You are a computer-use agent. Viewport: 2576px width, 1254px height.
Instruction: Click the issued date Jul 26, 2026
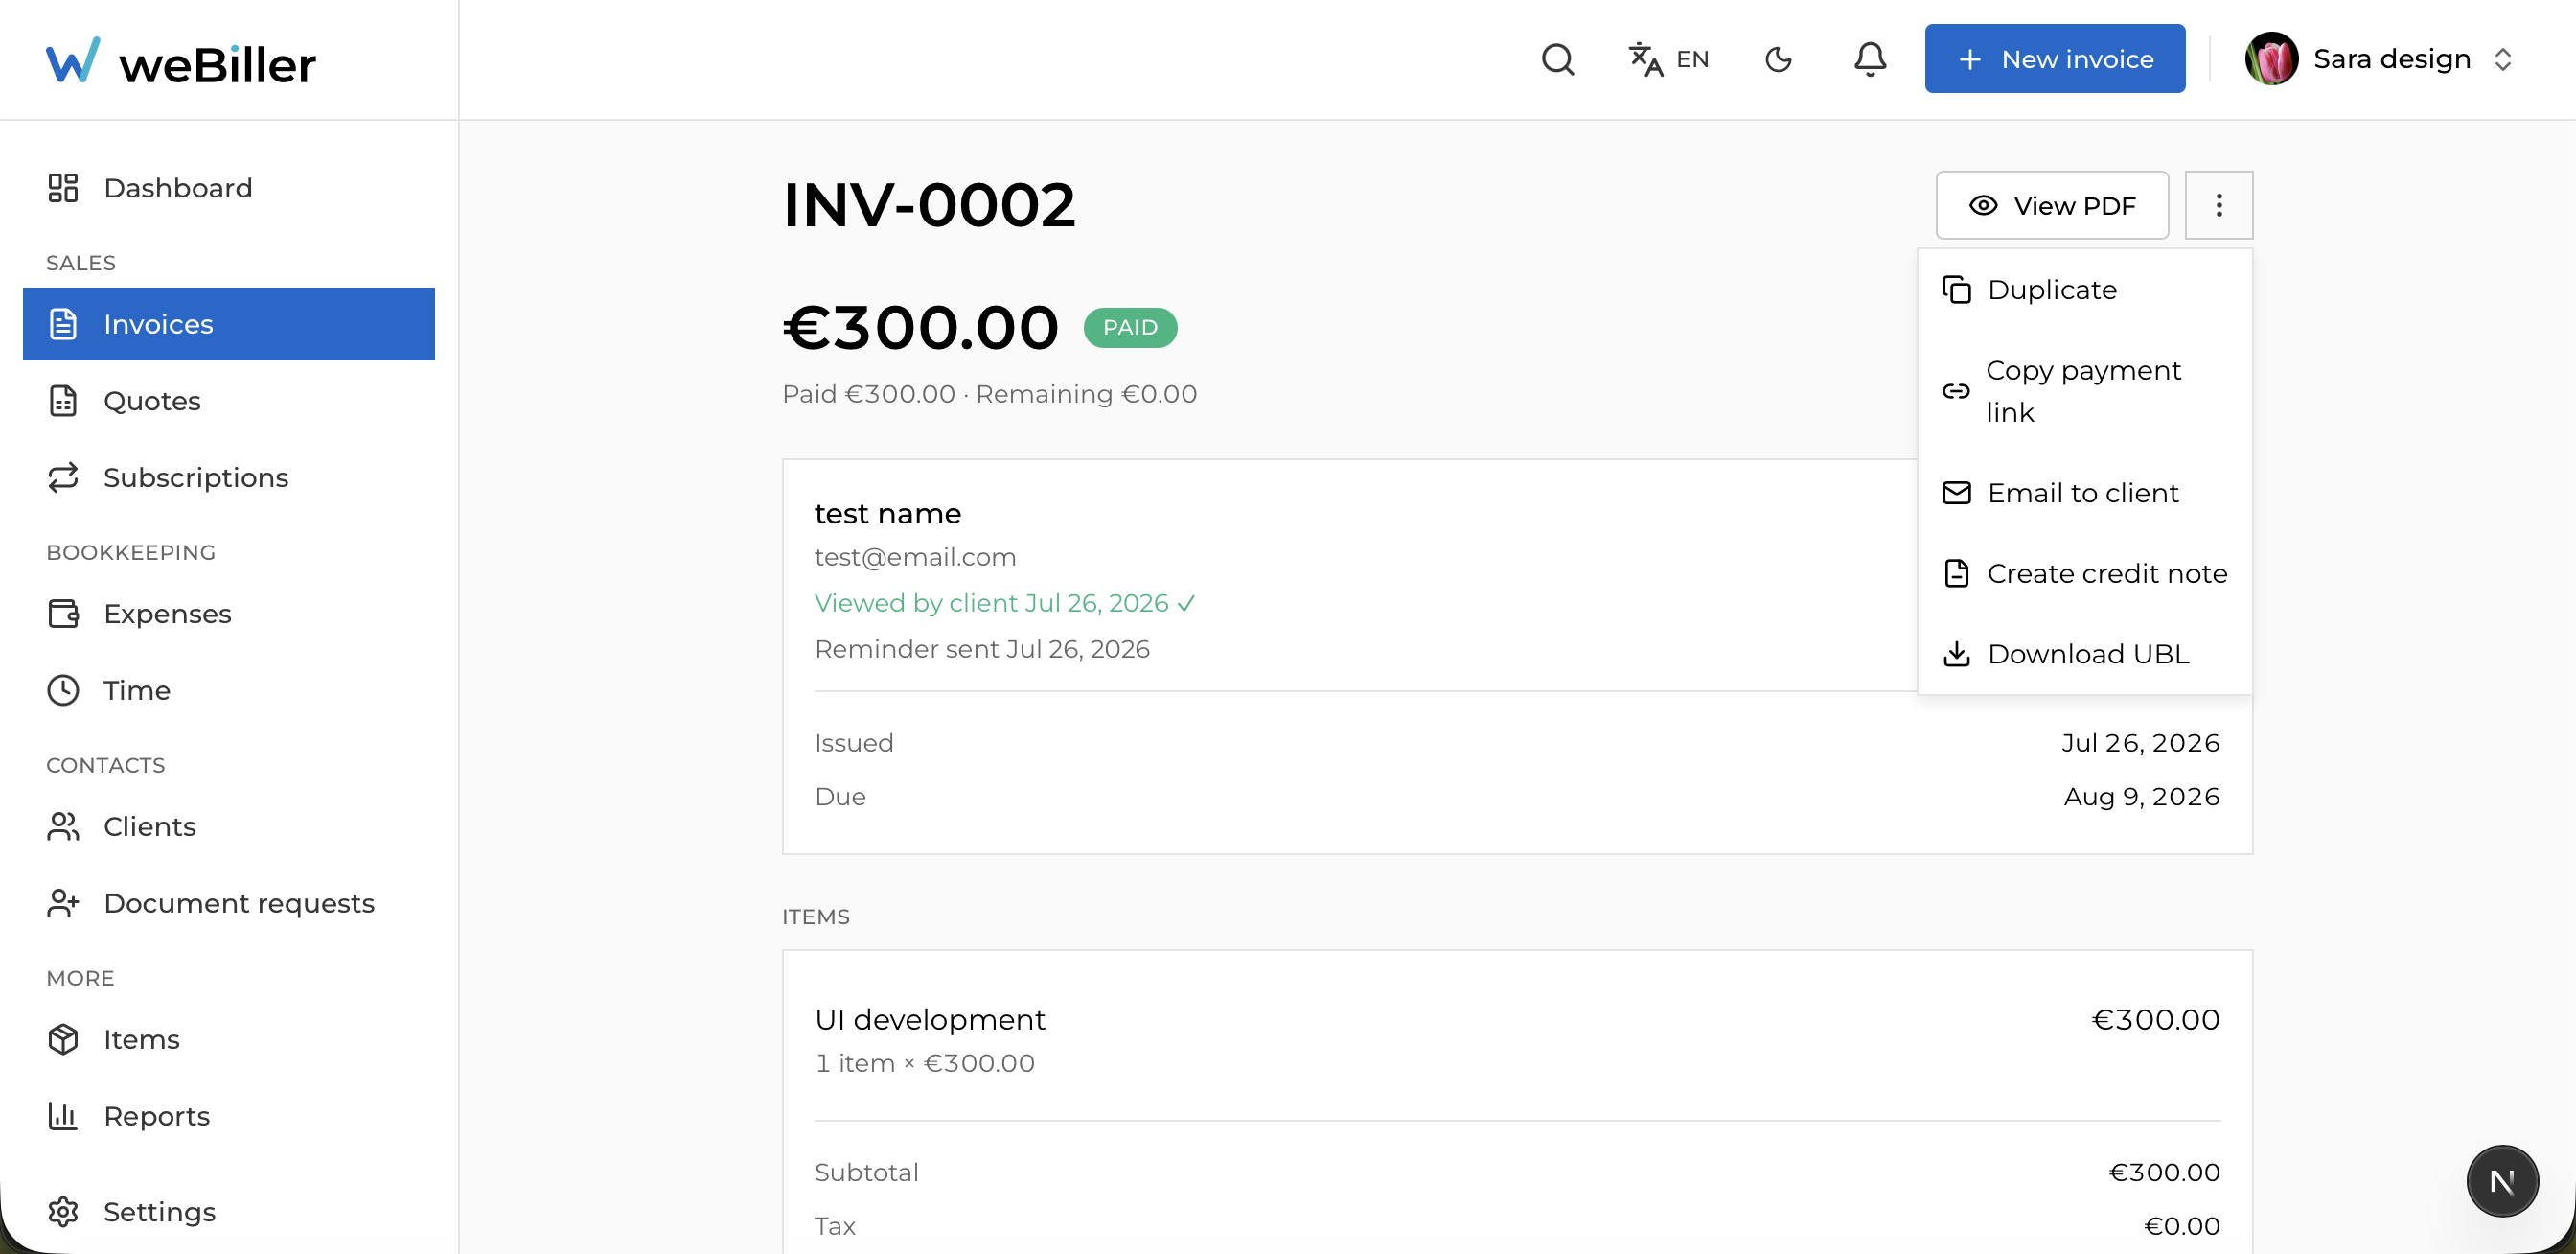tap(2140, 743)
